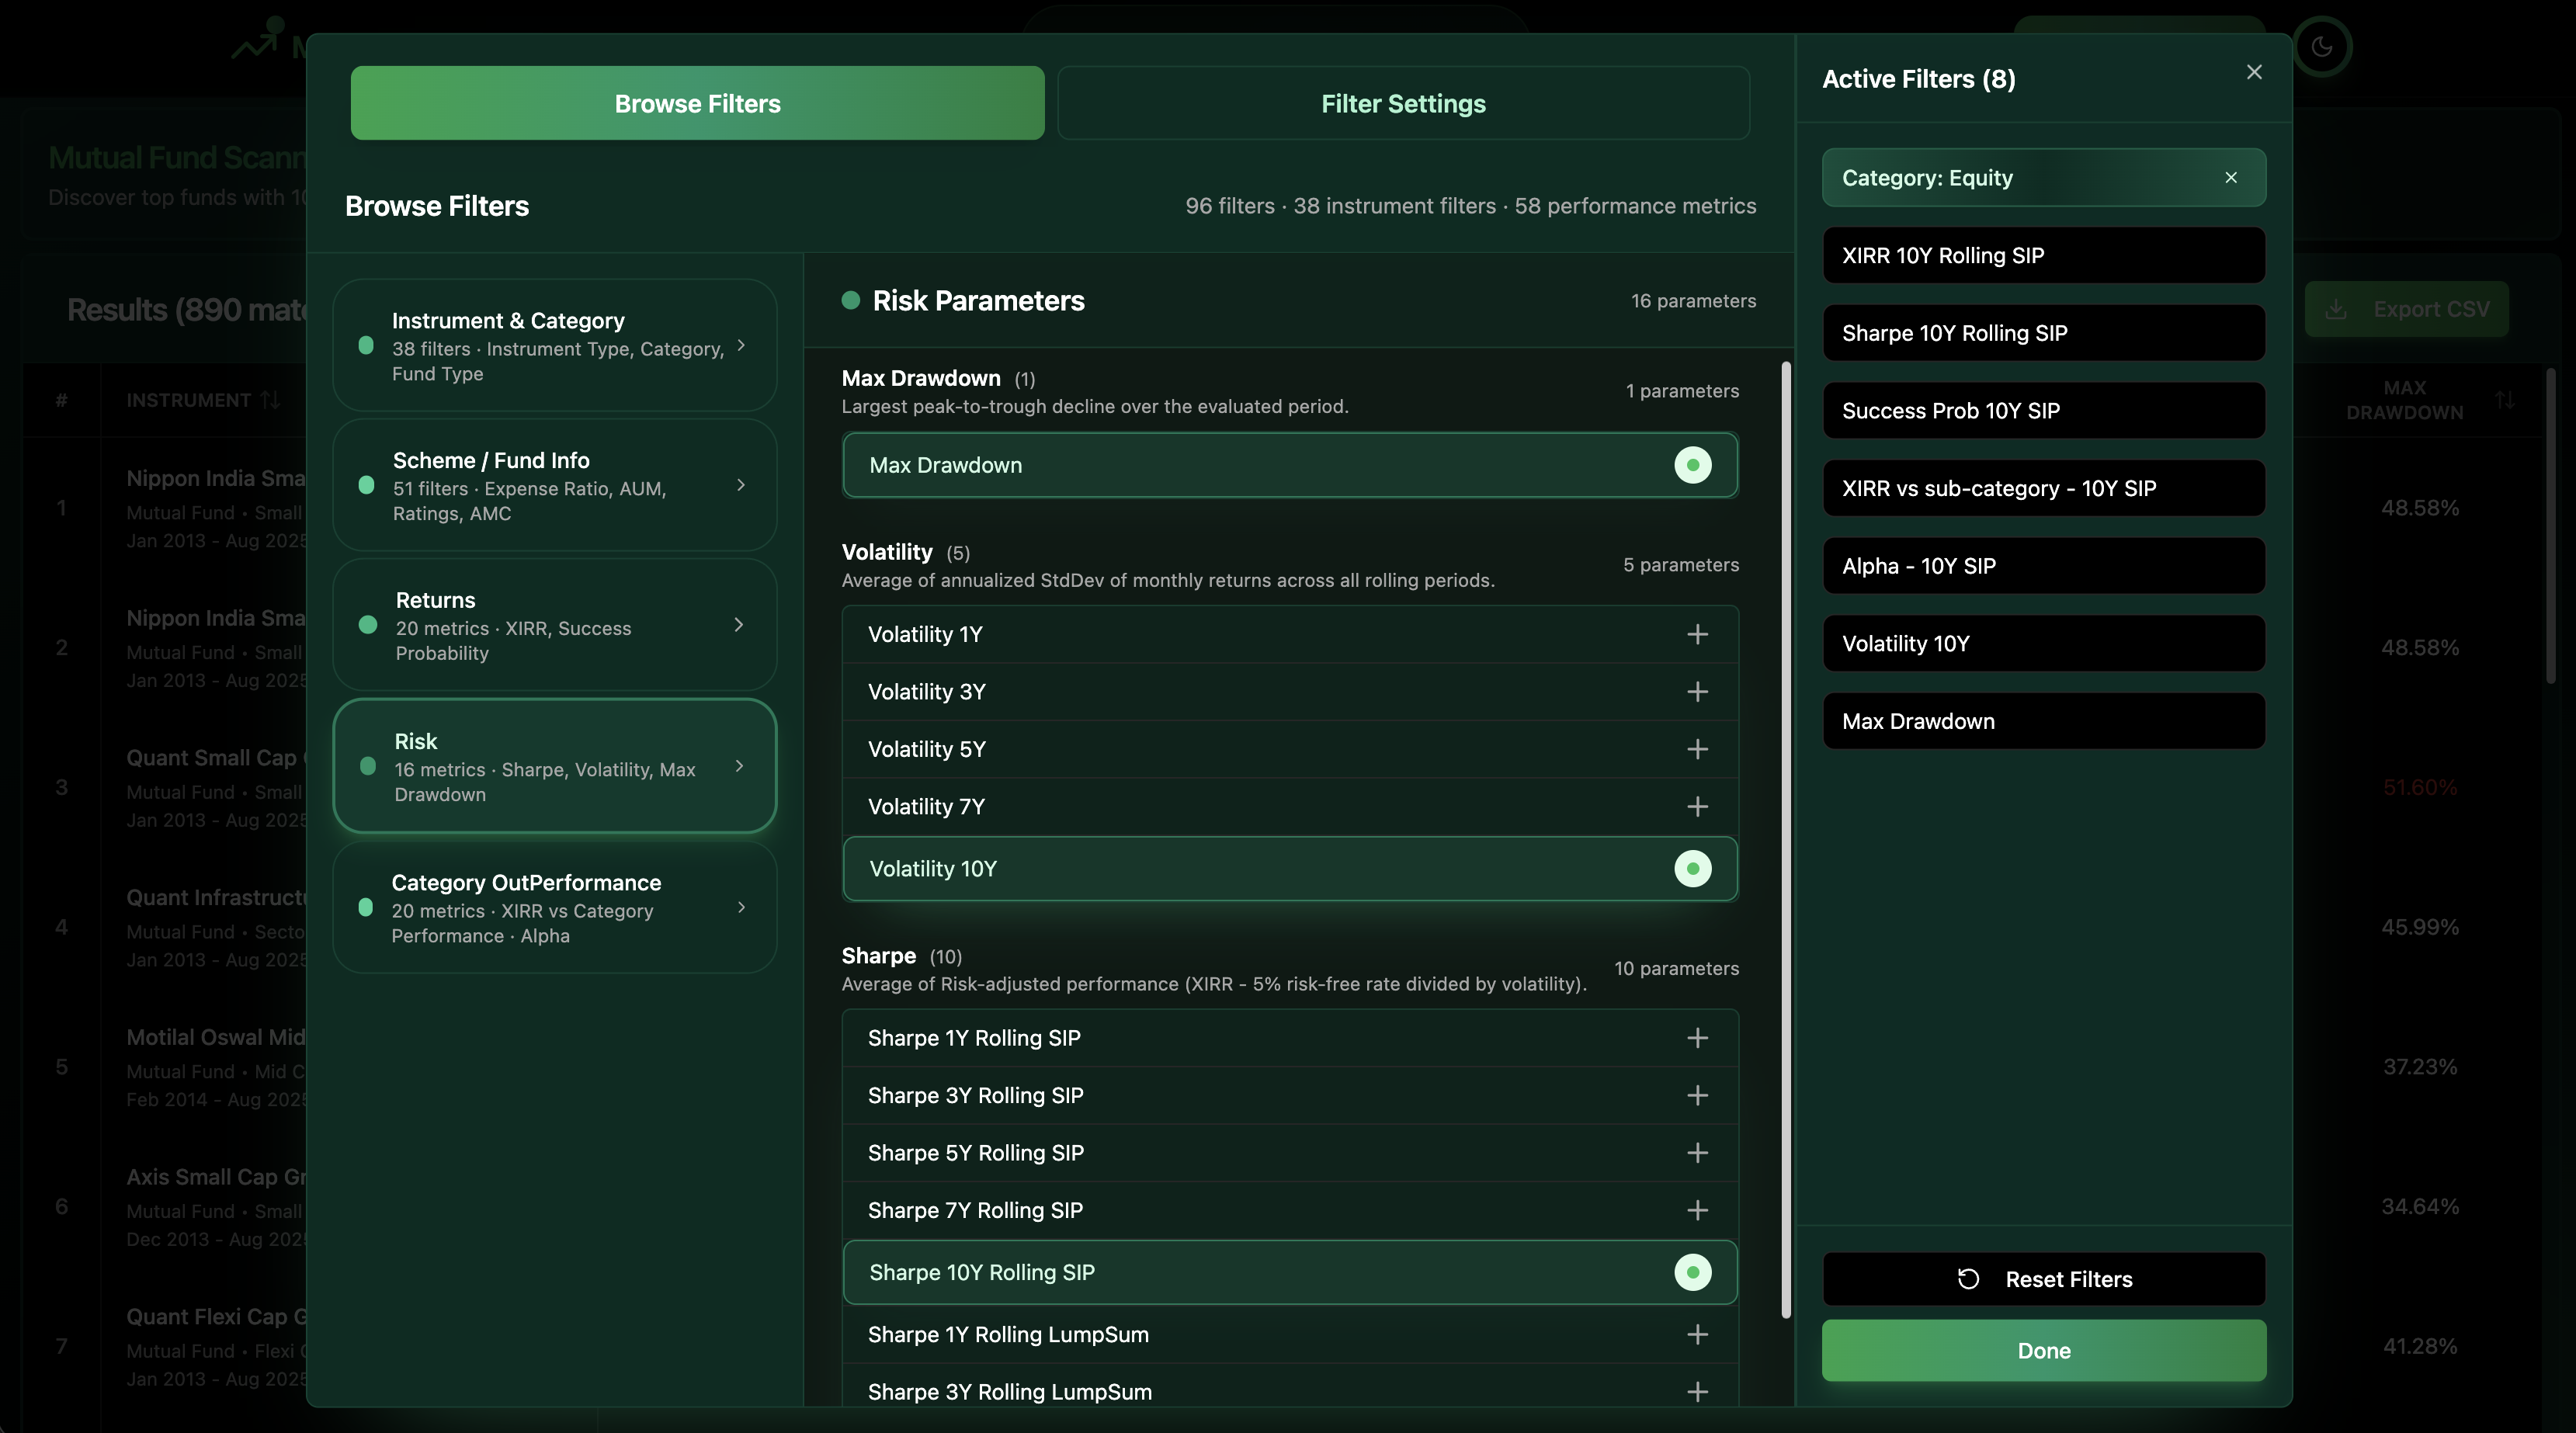This screenshot has width=2576, height=1433.
Task: Deselect the Volatility 10Y active toggle
Action: point(1692,869)
